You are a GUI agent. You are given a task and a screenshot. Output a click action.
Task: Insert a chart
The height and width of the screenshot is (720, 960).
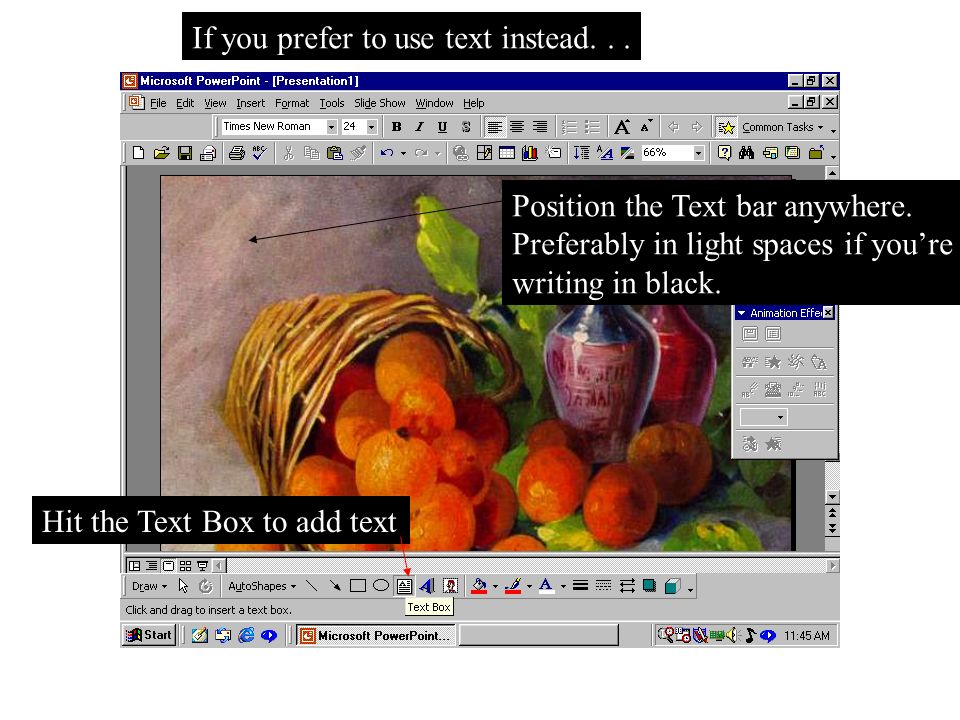coord(530,152)
